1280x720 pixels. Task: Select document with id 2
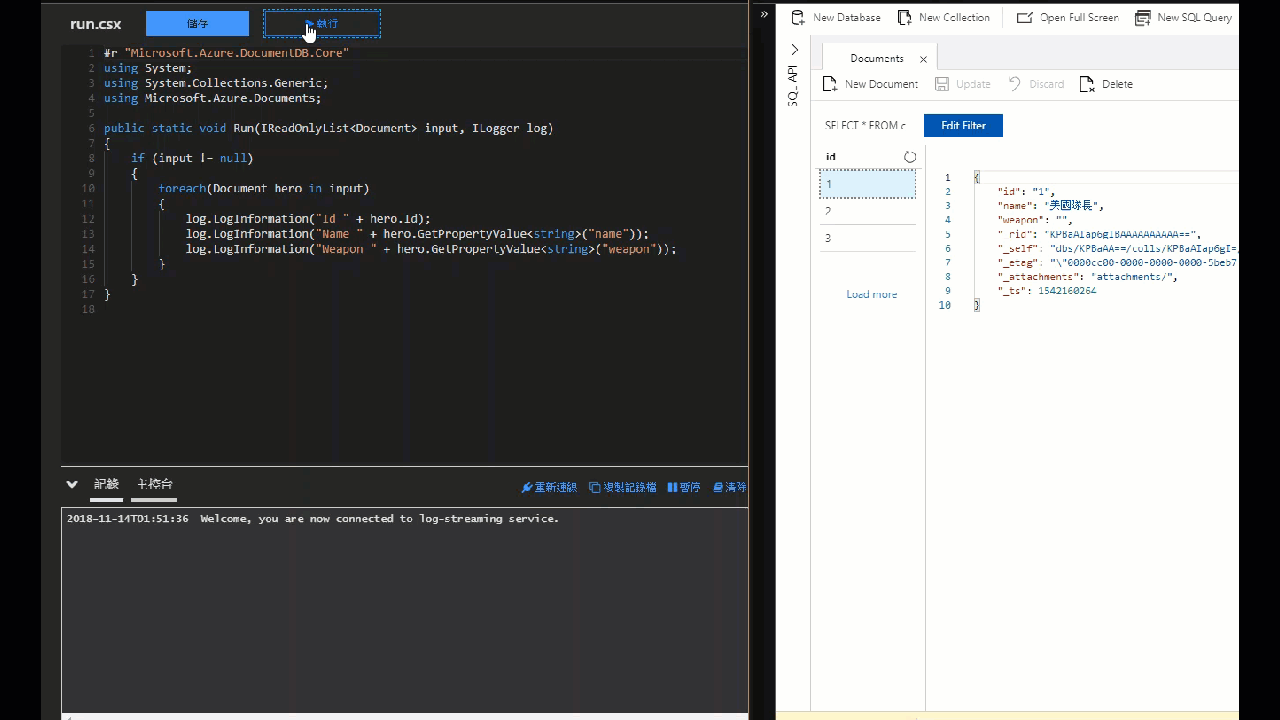(867, 211)
